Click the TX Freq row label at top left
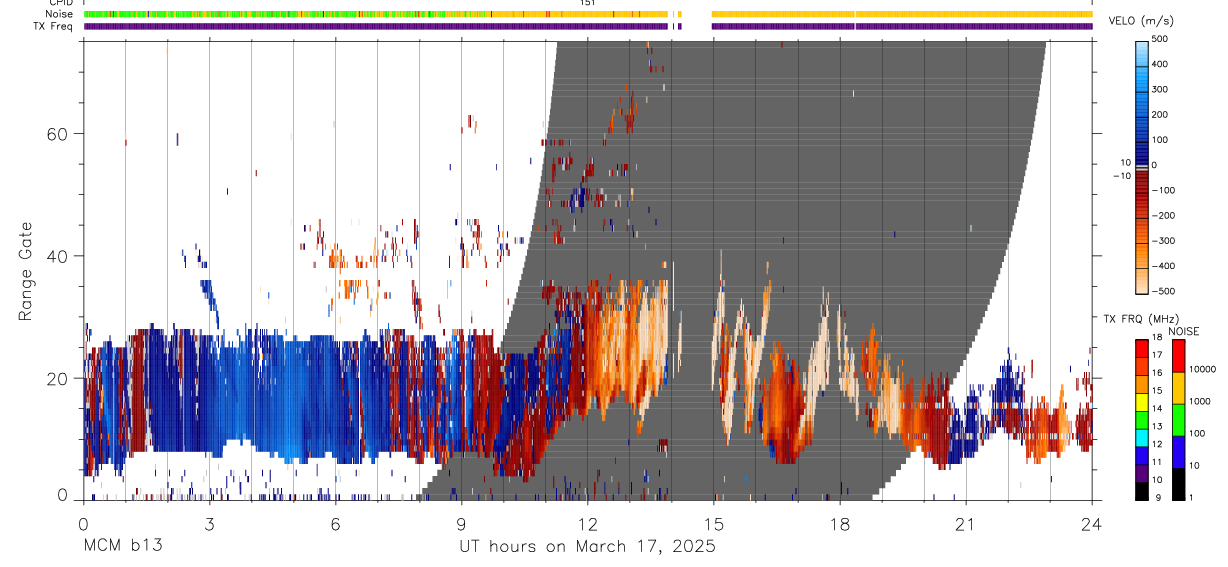This screenshot has width=1228, height=567. pyautogui.click(x=53, y=26)
